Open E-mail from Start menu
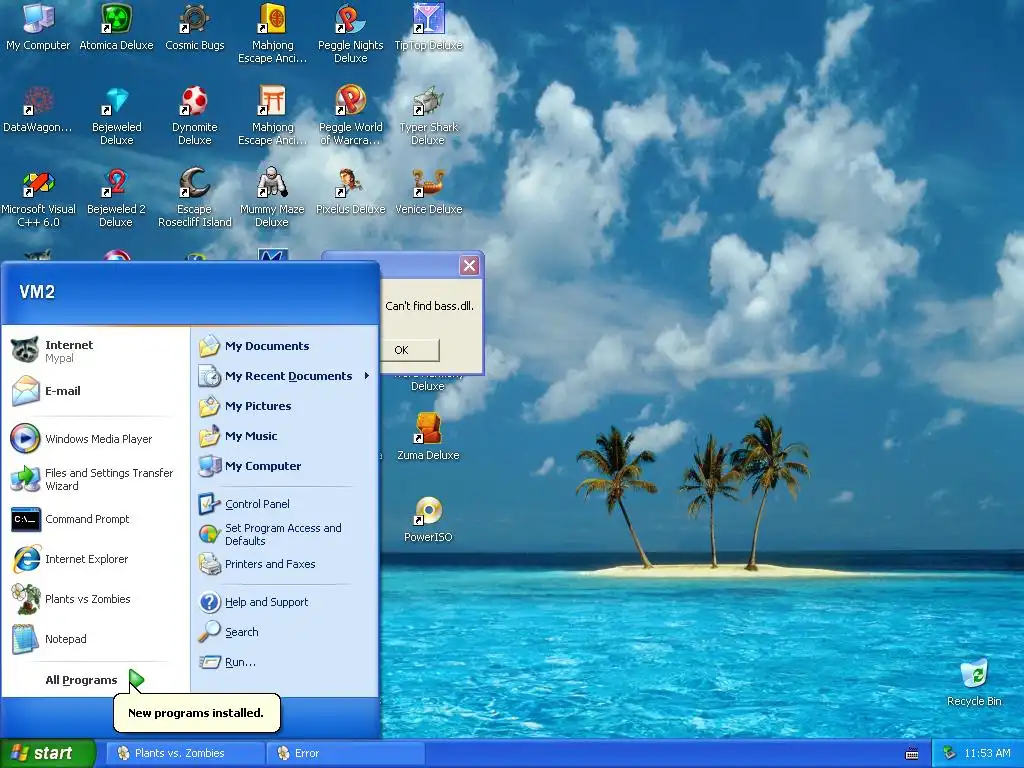This screenshot has height=768, width=1024. click(96, 391)
